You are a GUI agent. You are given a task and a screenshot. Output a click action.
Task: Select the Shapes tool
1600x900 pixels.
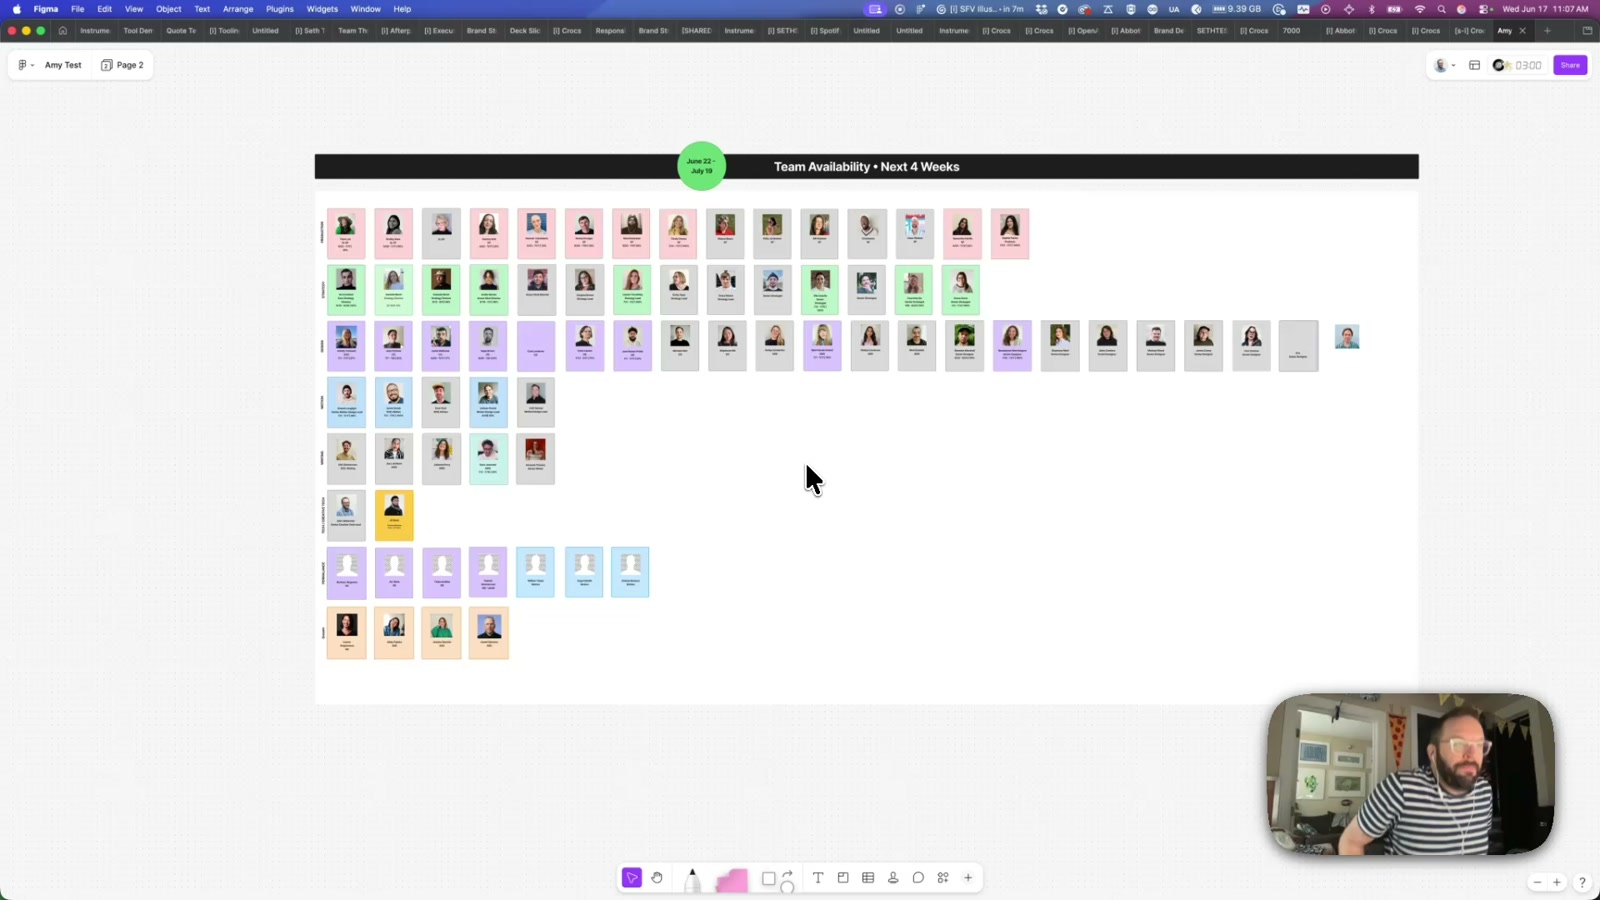click(769, 879)
